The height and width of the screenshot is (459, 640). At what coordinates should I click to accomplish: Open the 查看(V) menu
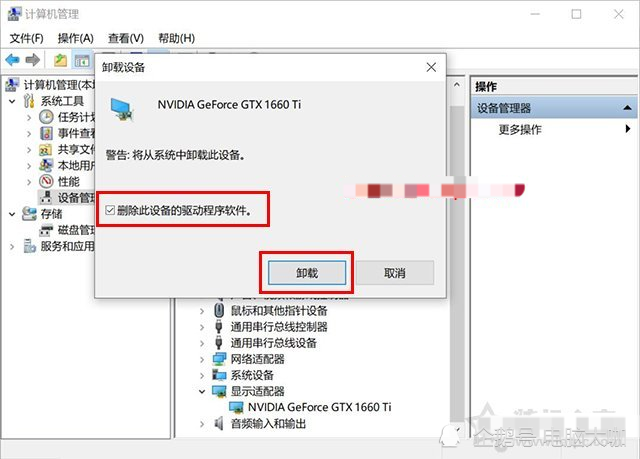(126, 38)
